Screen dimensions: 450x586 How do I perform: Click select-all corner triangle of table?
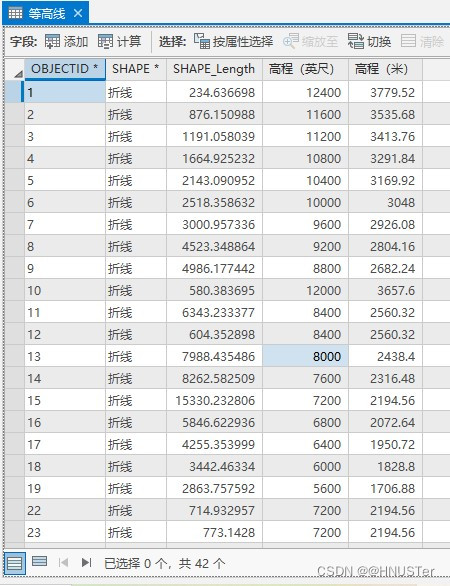pyautogui.click(x=18, y=74)
